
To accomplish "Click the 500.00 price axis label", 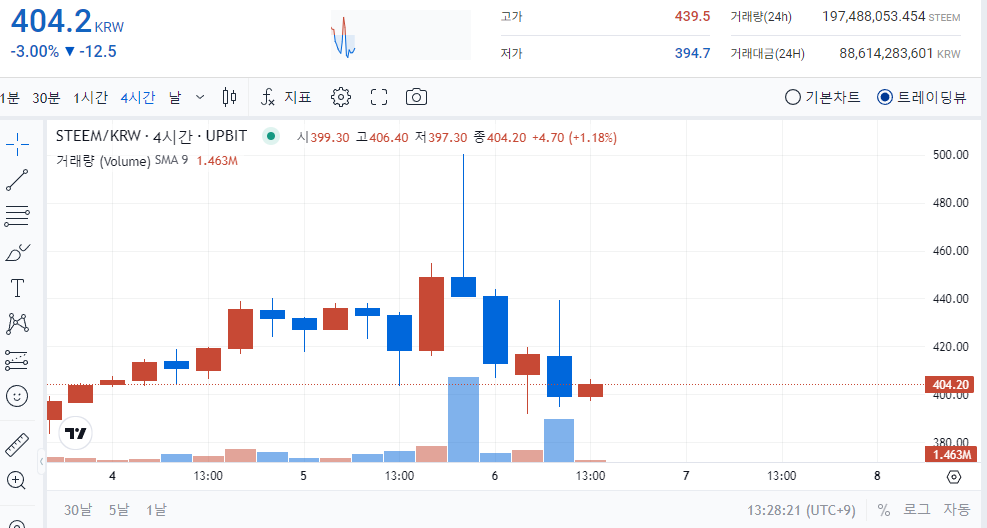I will pyautogui.click(x=950, y=155).
